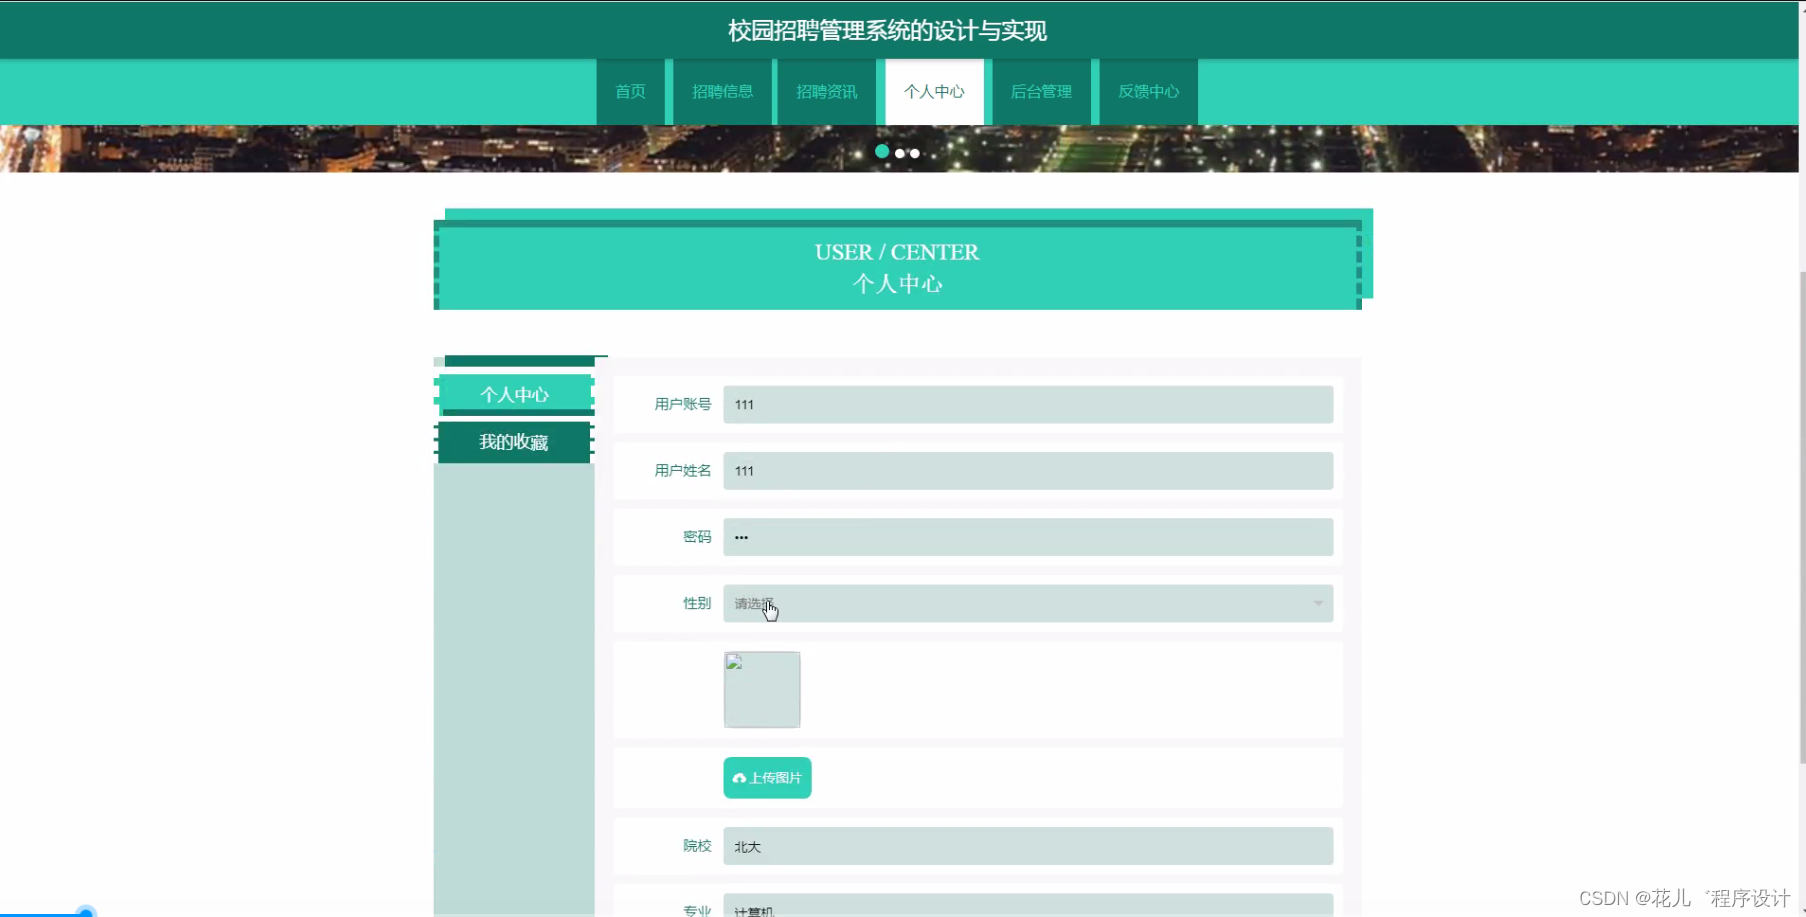Select 我的收藏 in the sidebar
Viewport: 1806px width, 917px height.
[514, 442]
